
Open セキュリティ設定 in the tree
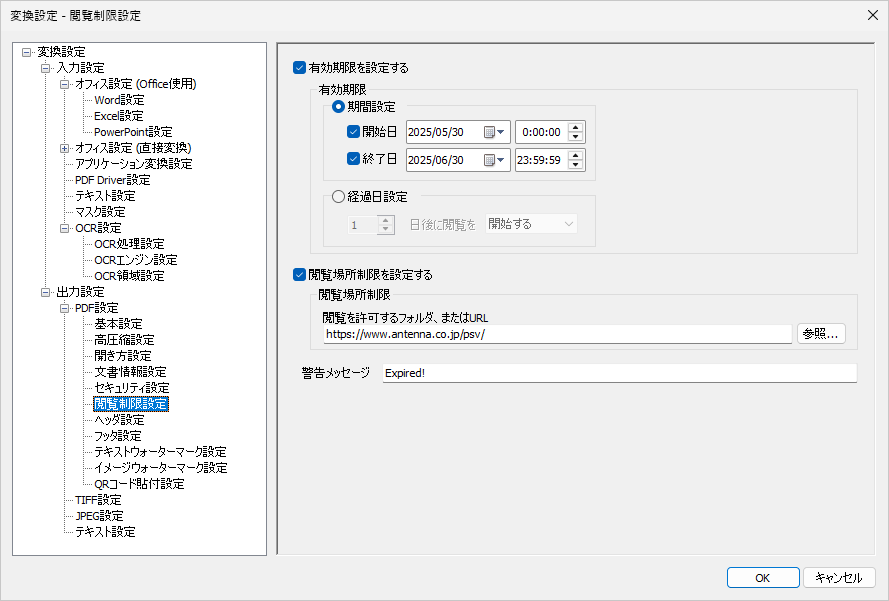pos(131,388)
